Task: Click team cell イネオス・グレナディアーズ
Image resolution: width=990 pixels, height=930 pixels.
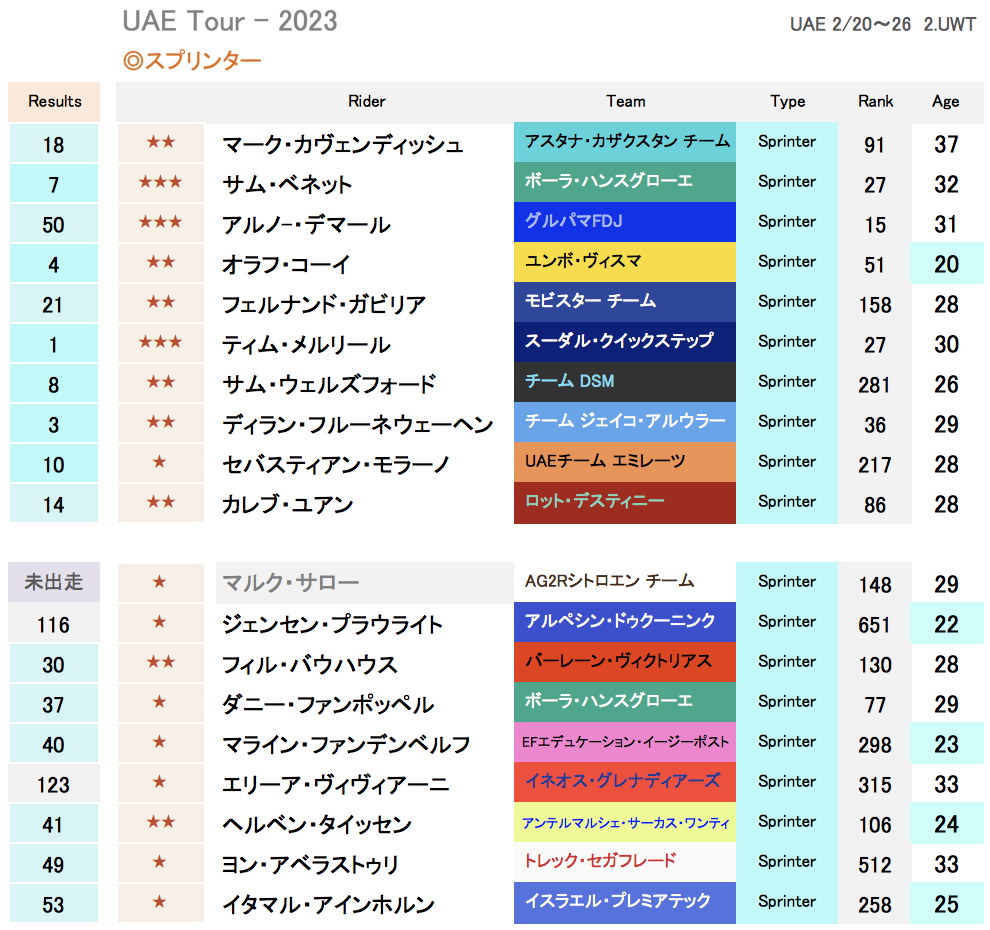Action: tap(625, 782)
